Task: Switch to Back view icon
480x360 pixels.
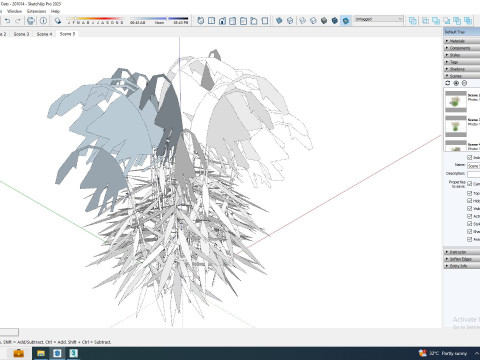Action: point(243,21)
